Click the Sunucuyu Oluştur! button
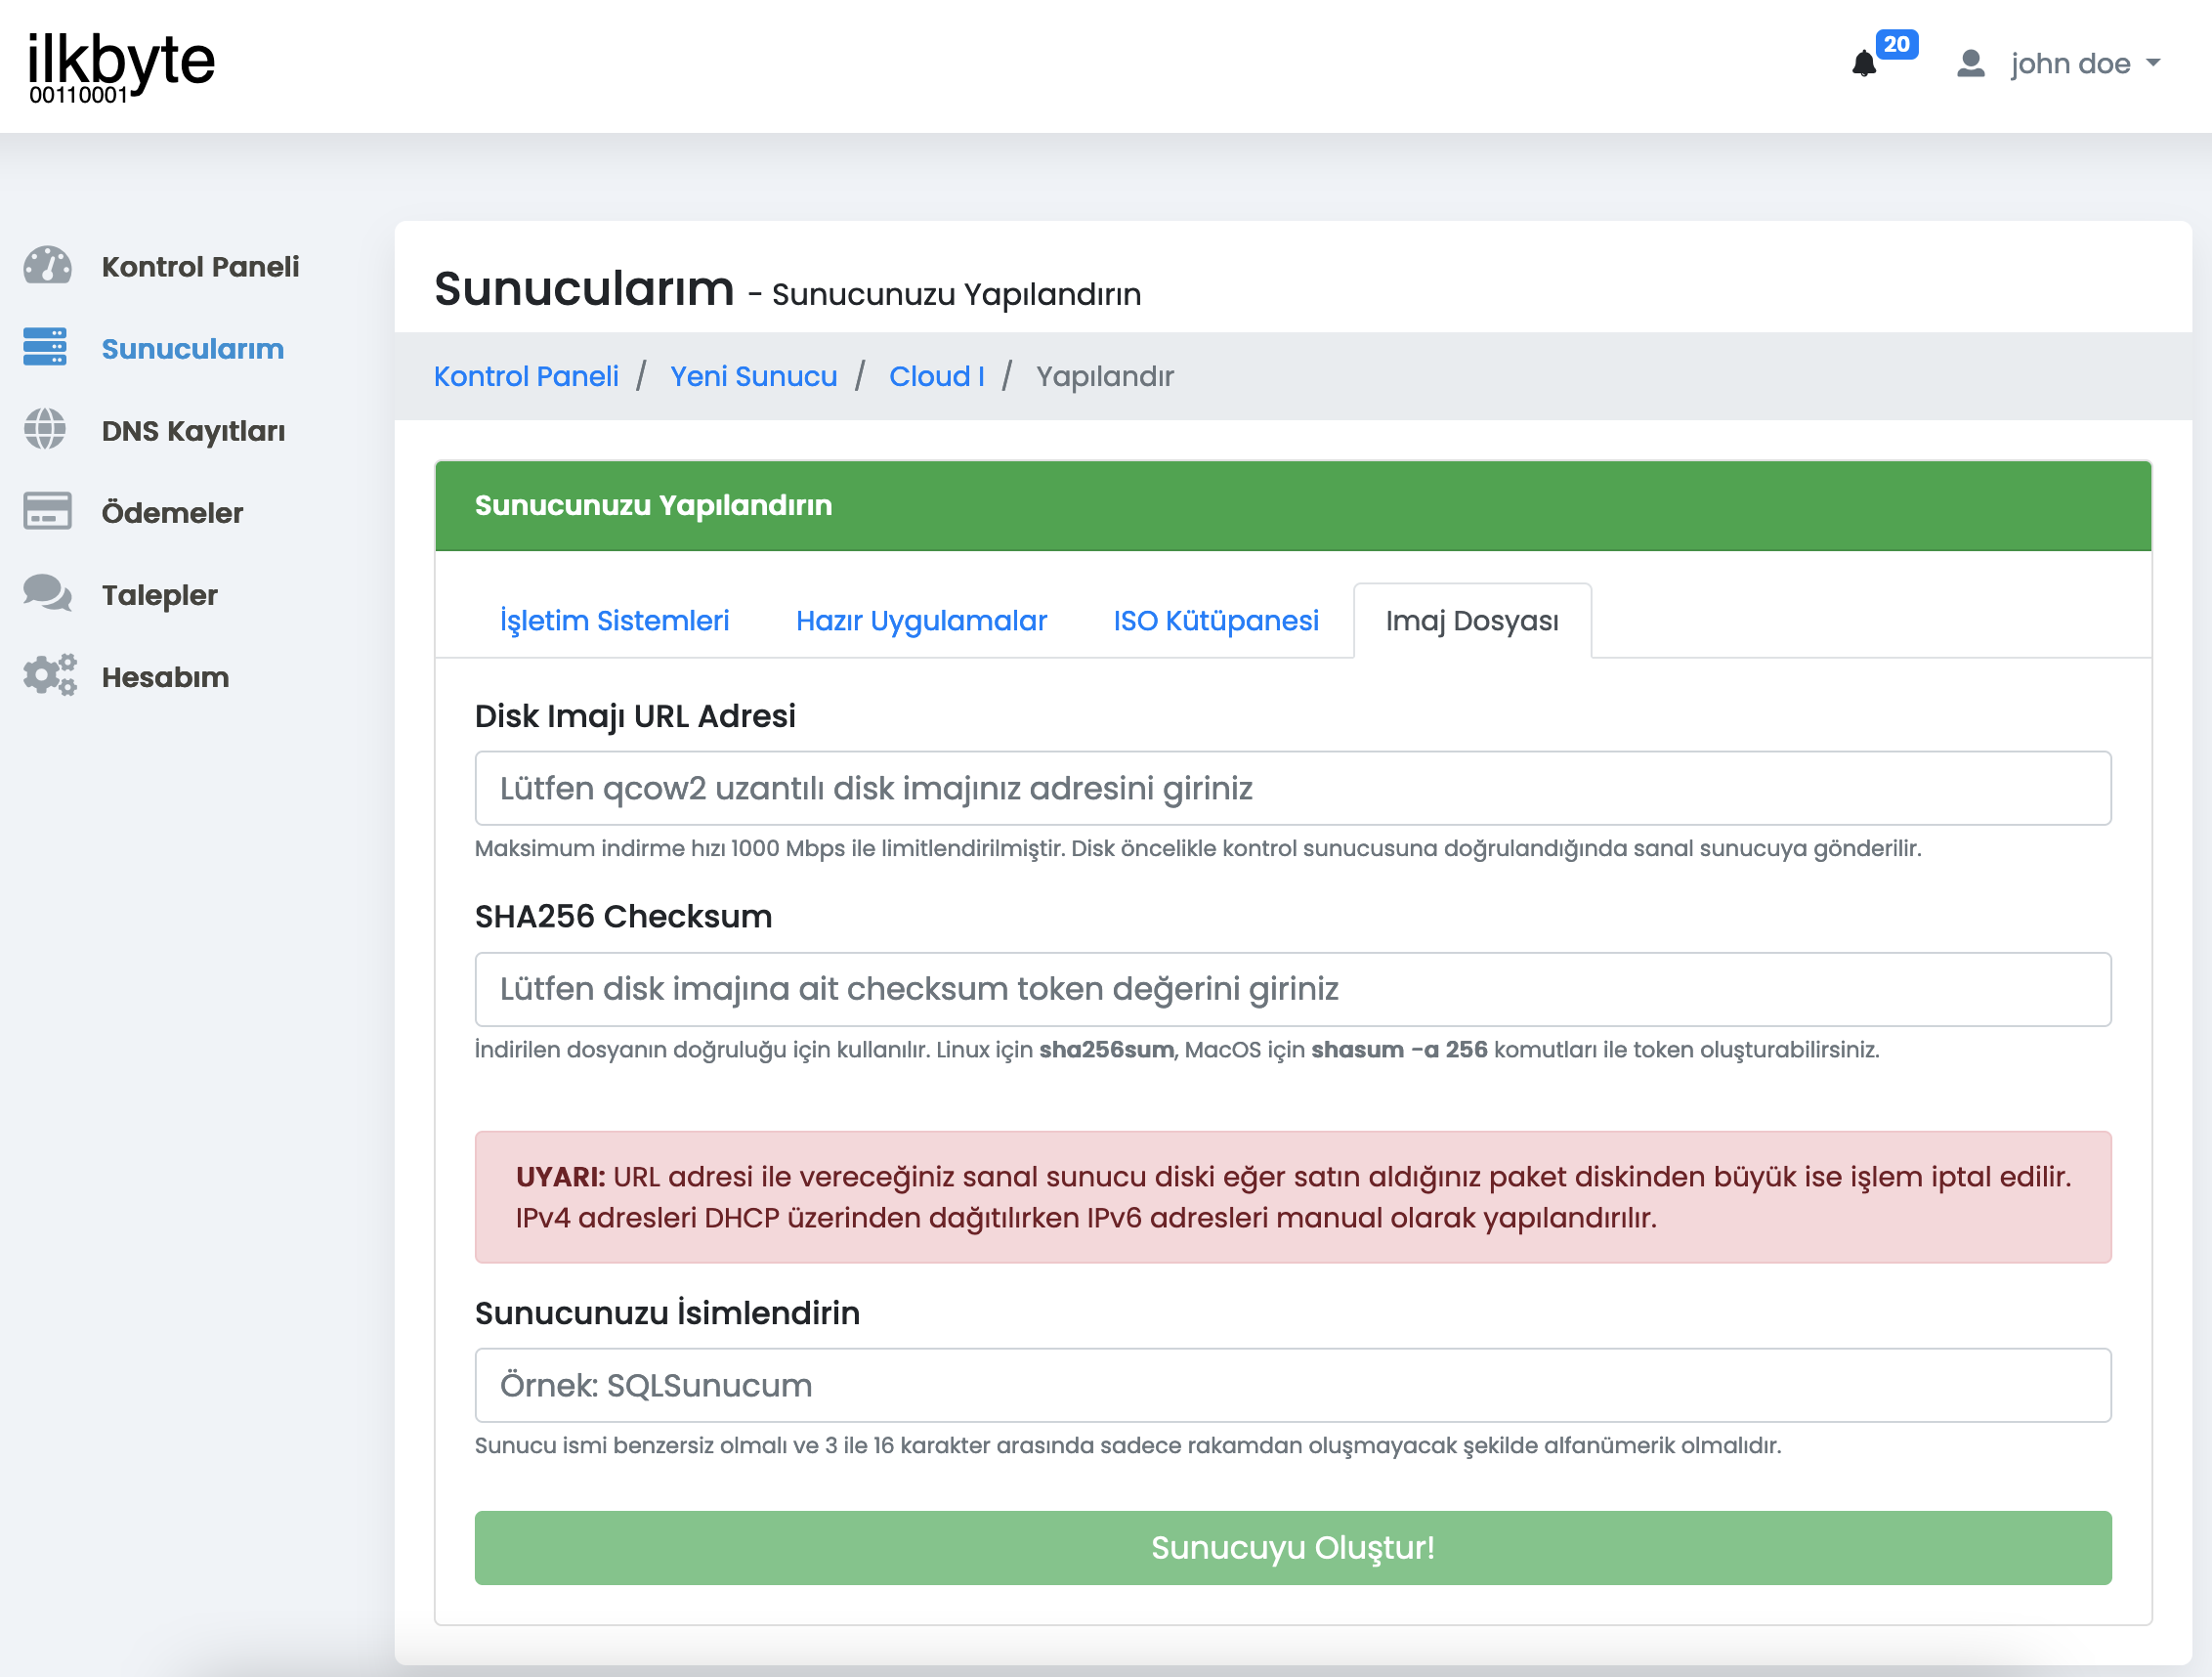This screenshot has width=2212, height=1677. [x=1292, y=1548]
